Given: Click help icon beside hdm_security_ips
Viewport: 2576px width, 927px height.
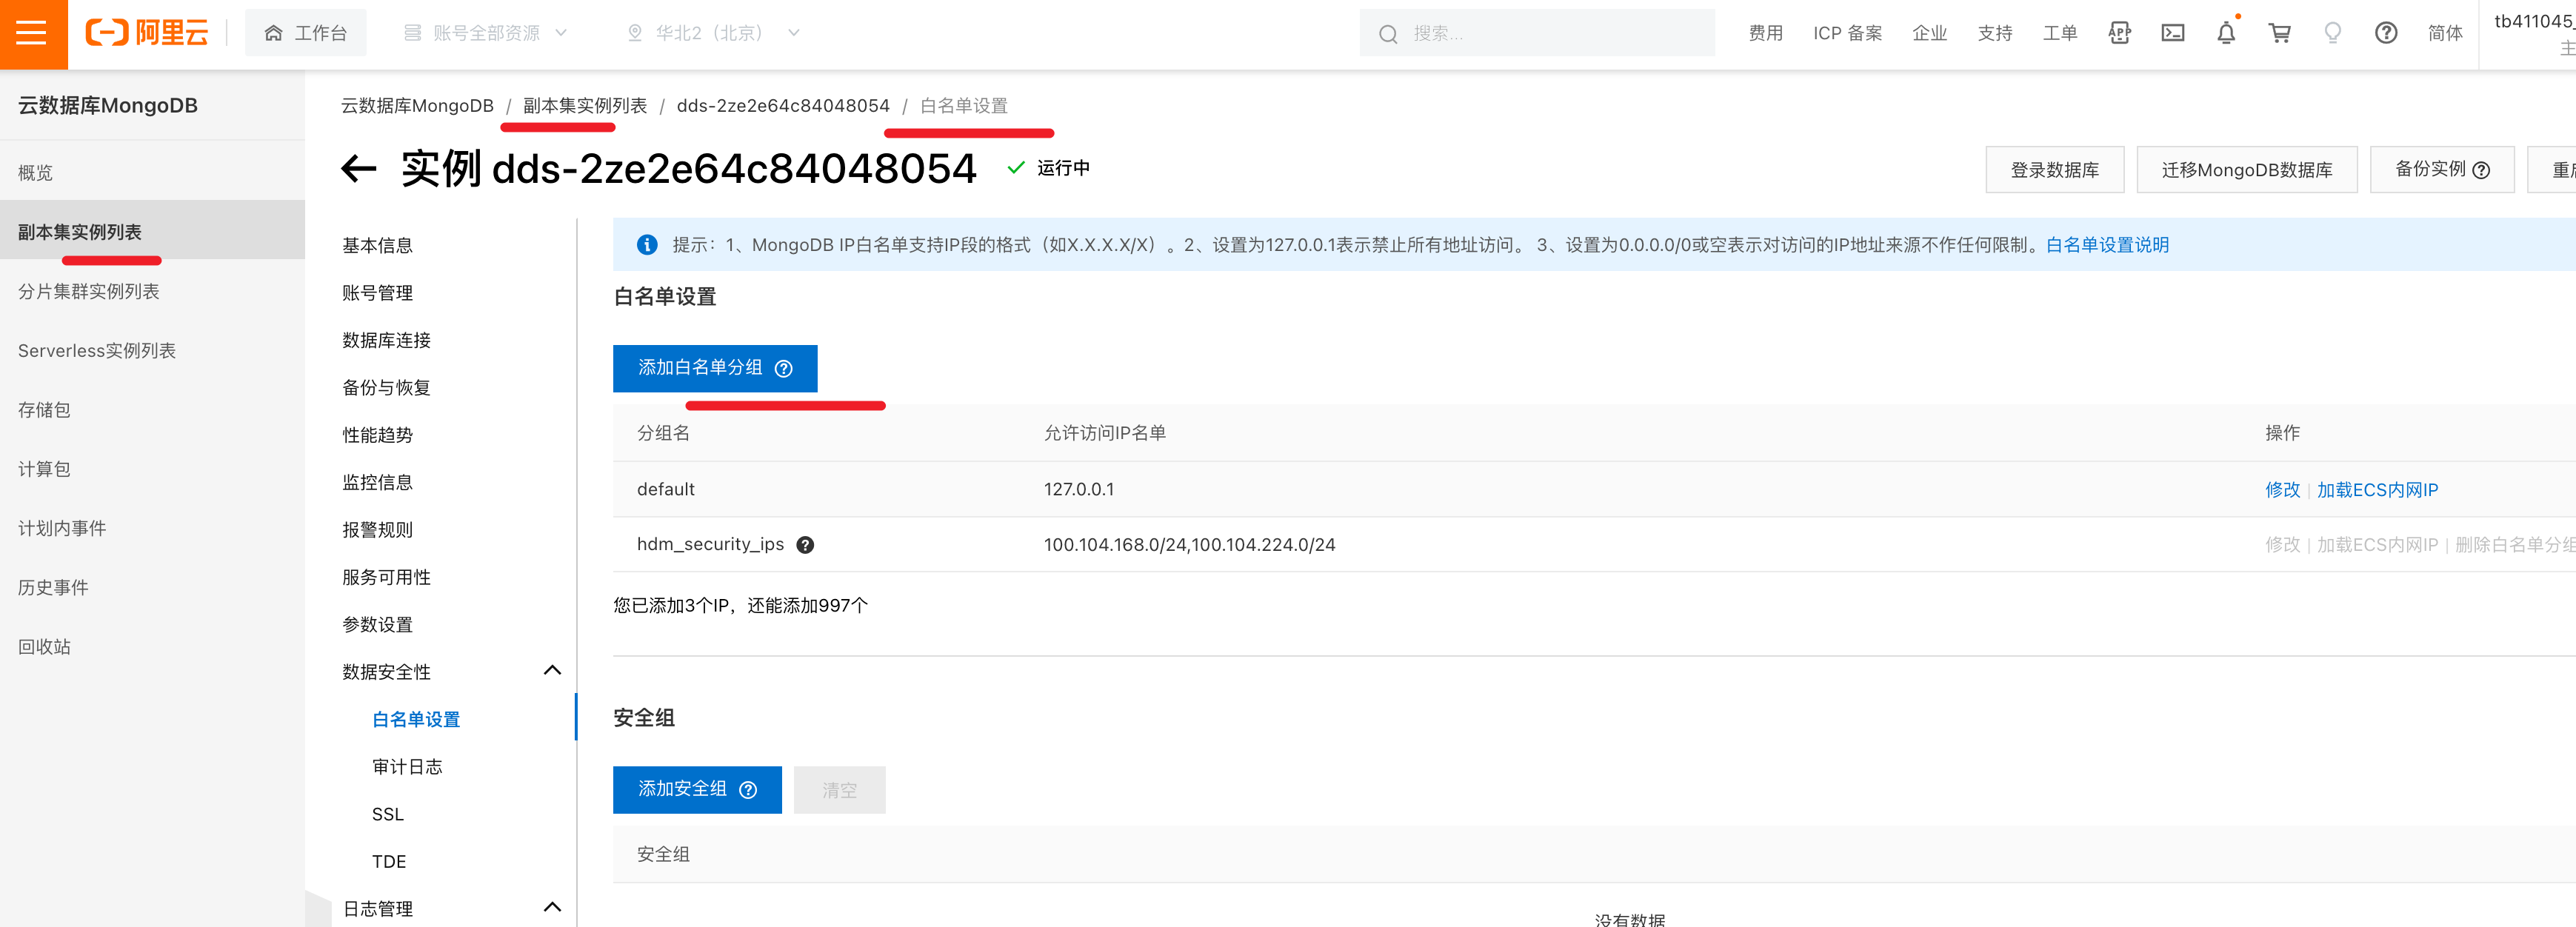Looking at the screenshot, I should (x=805, y=545).
